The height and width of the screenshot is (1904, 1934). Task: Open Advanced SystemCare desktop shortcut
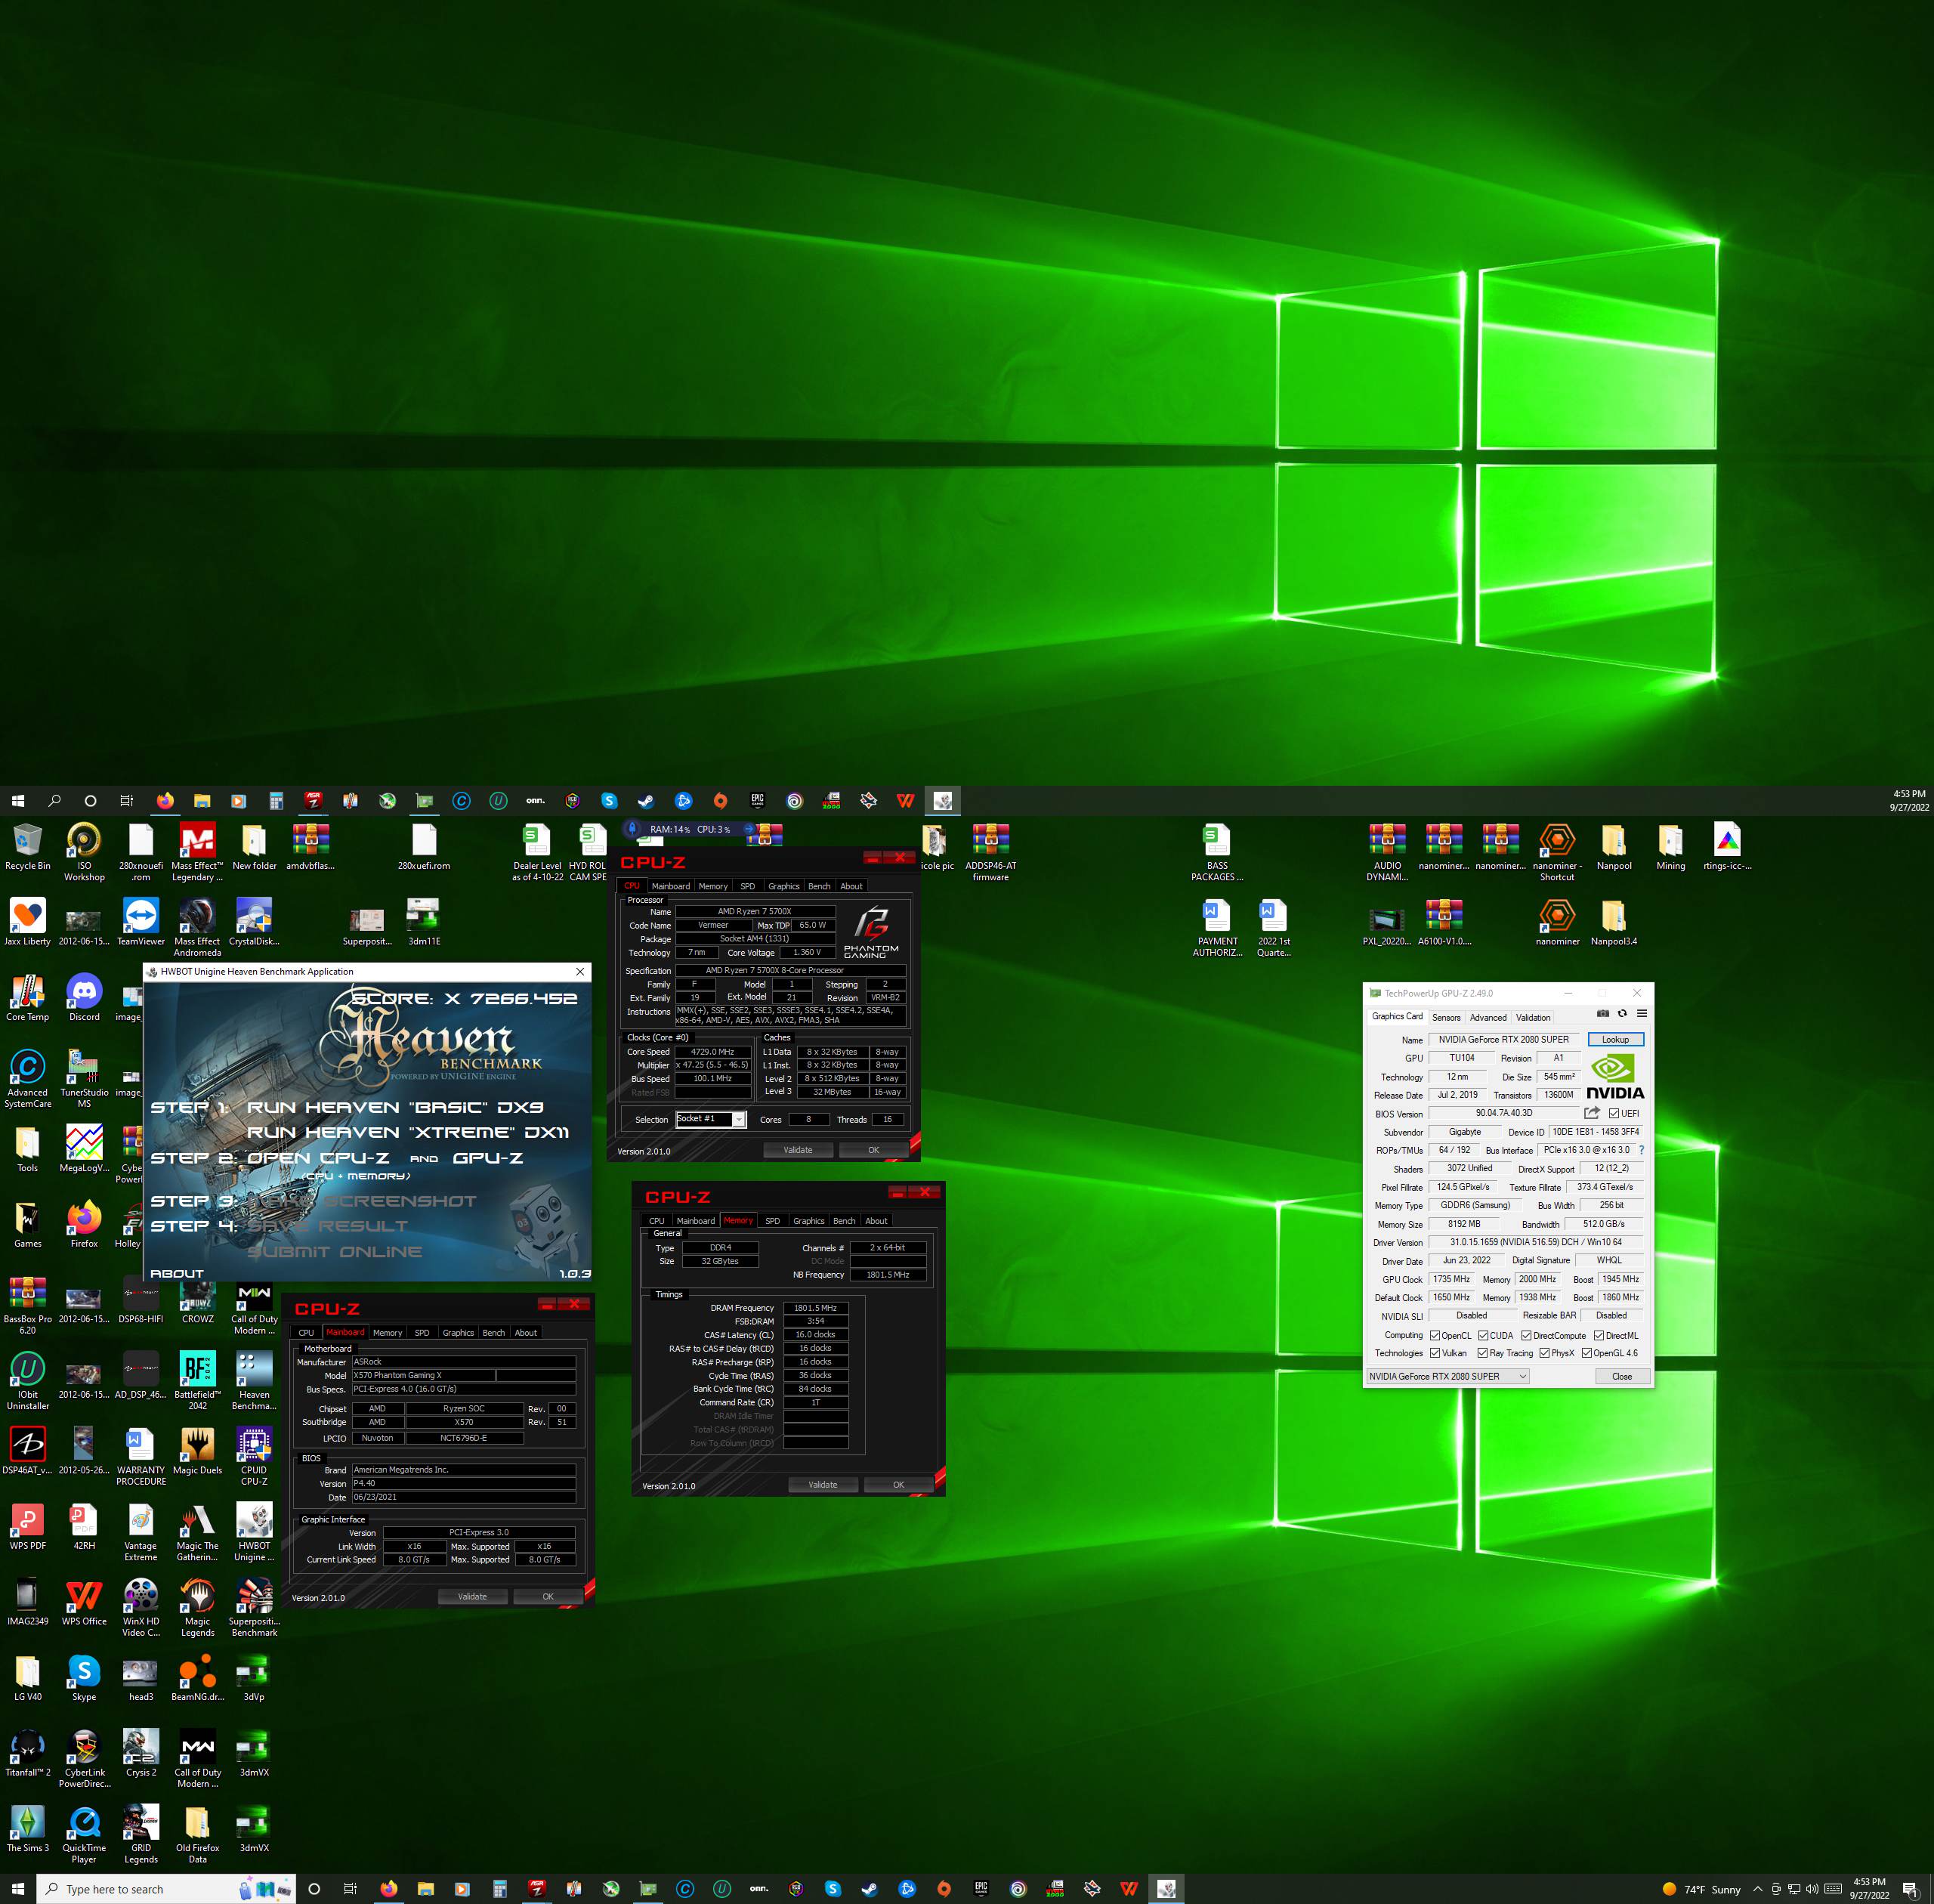[x=28, y=1078]
